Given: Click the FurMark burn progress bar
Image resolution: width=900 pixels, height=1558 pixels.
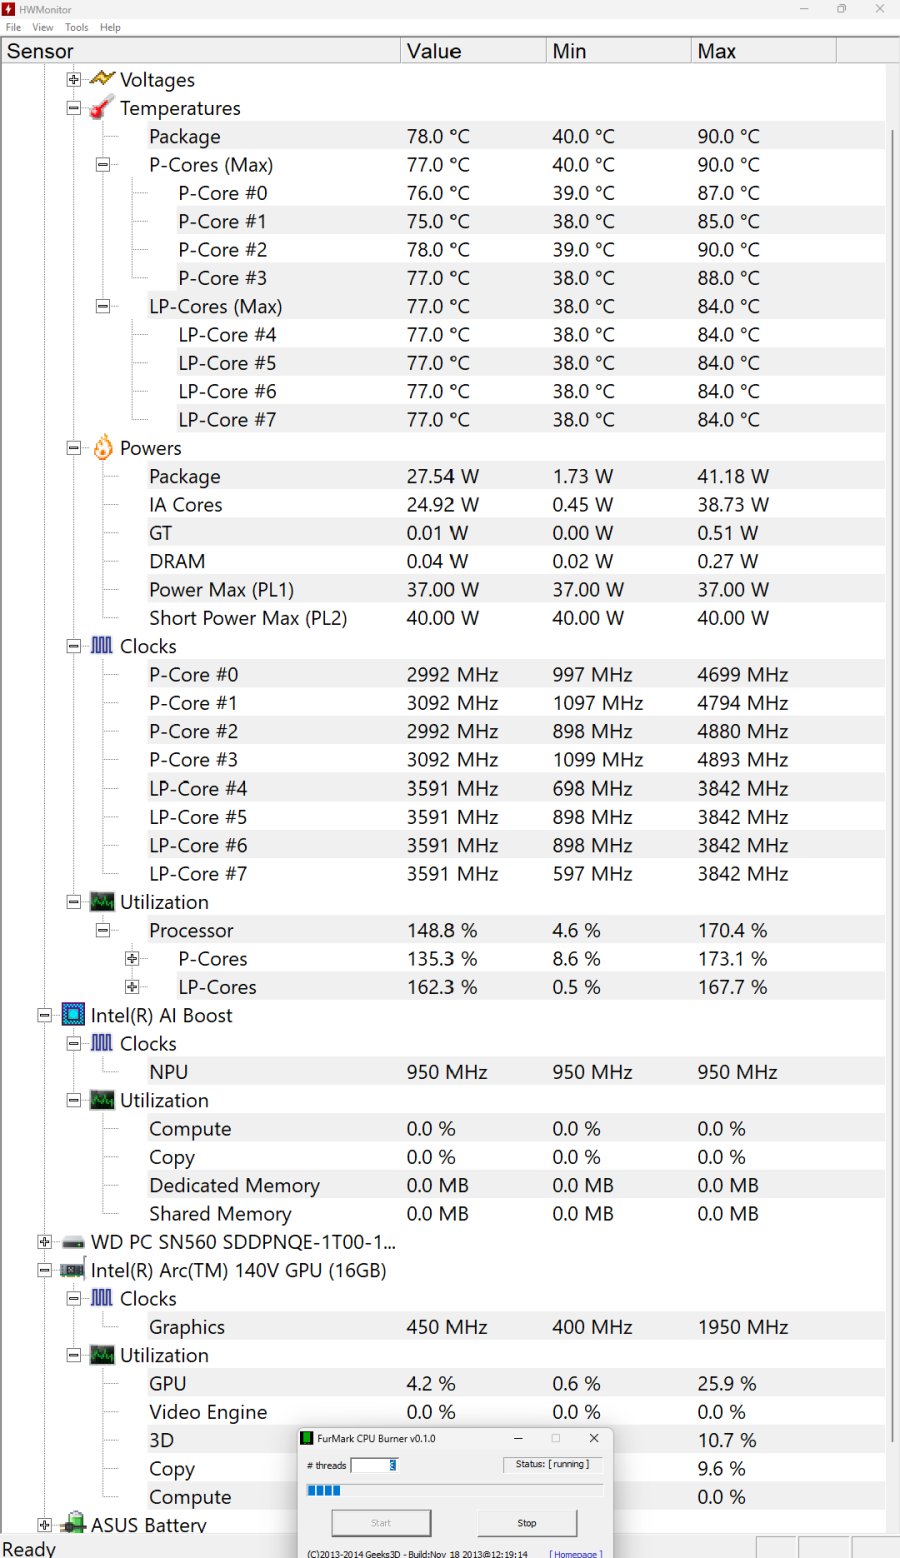Looking at the screenshot, I should coord(455,1490).
